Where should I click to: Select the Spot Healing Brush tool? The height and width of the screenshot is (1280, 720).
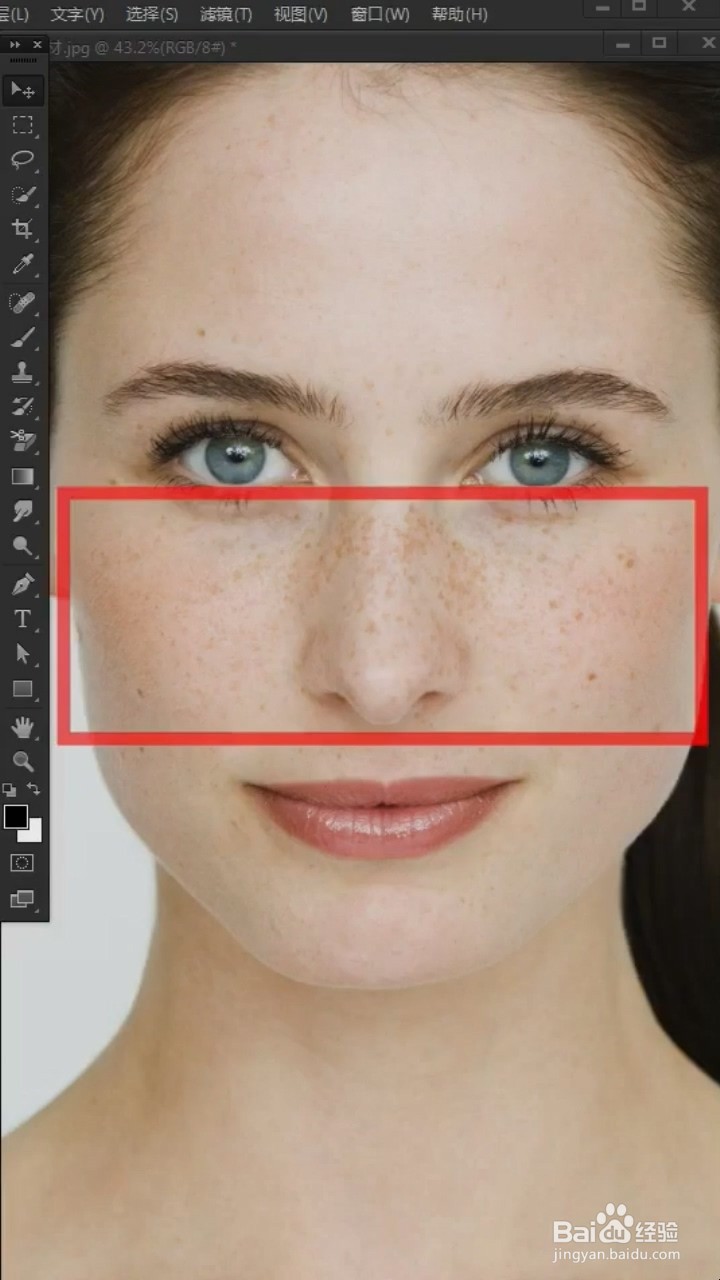(x=22, y=302)
